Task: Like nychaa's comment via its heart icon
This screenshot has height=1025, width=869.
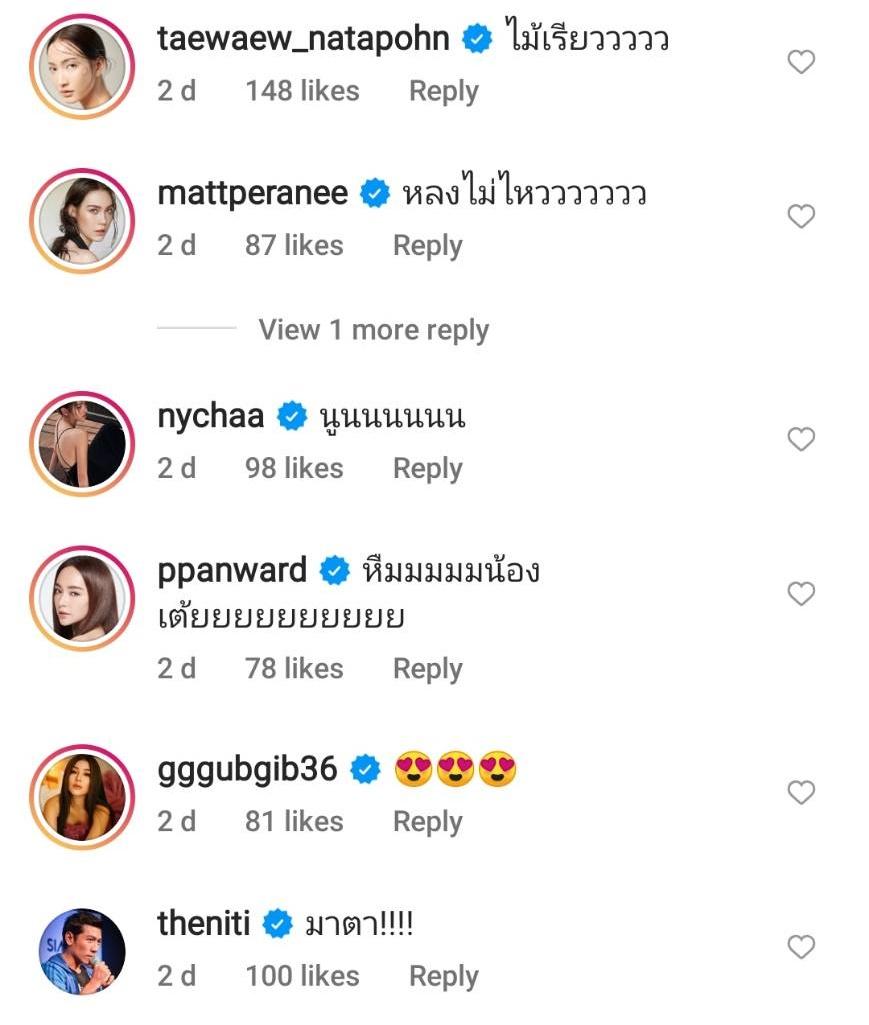Action: [x=801, y=439]
